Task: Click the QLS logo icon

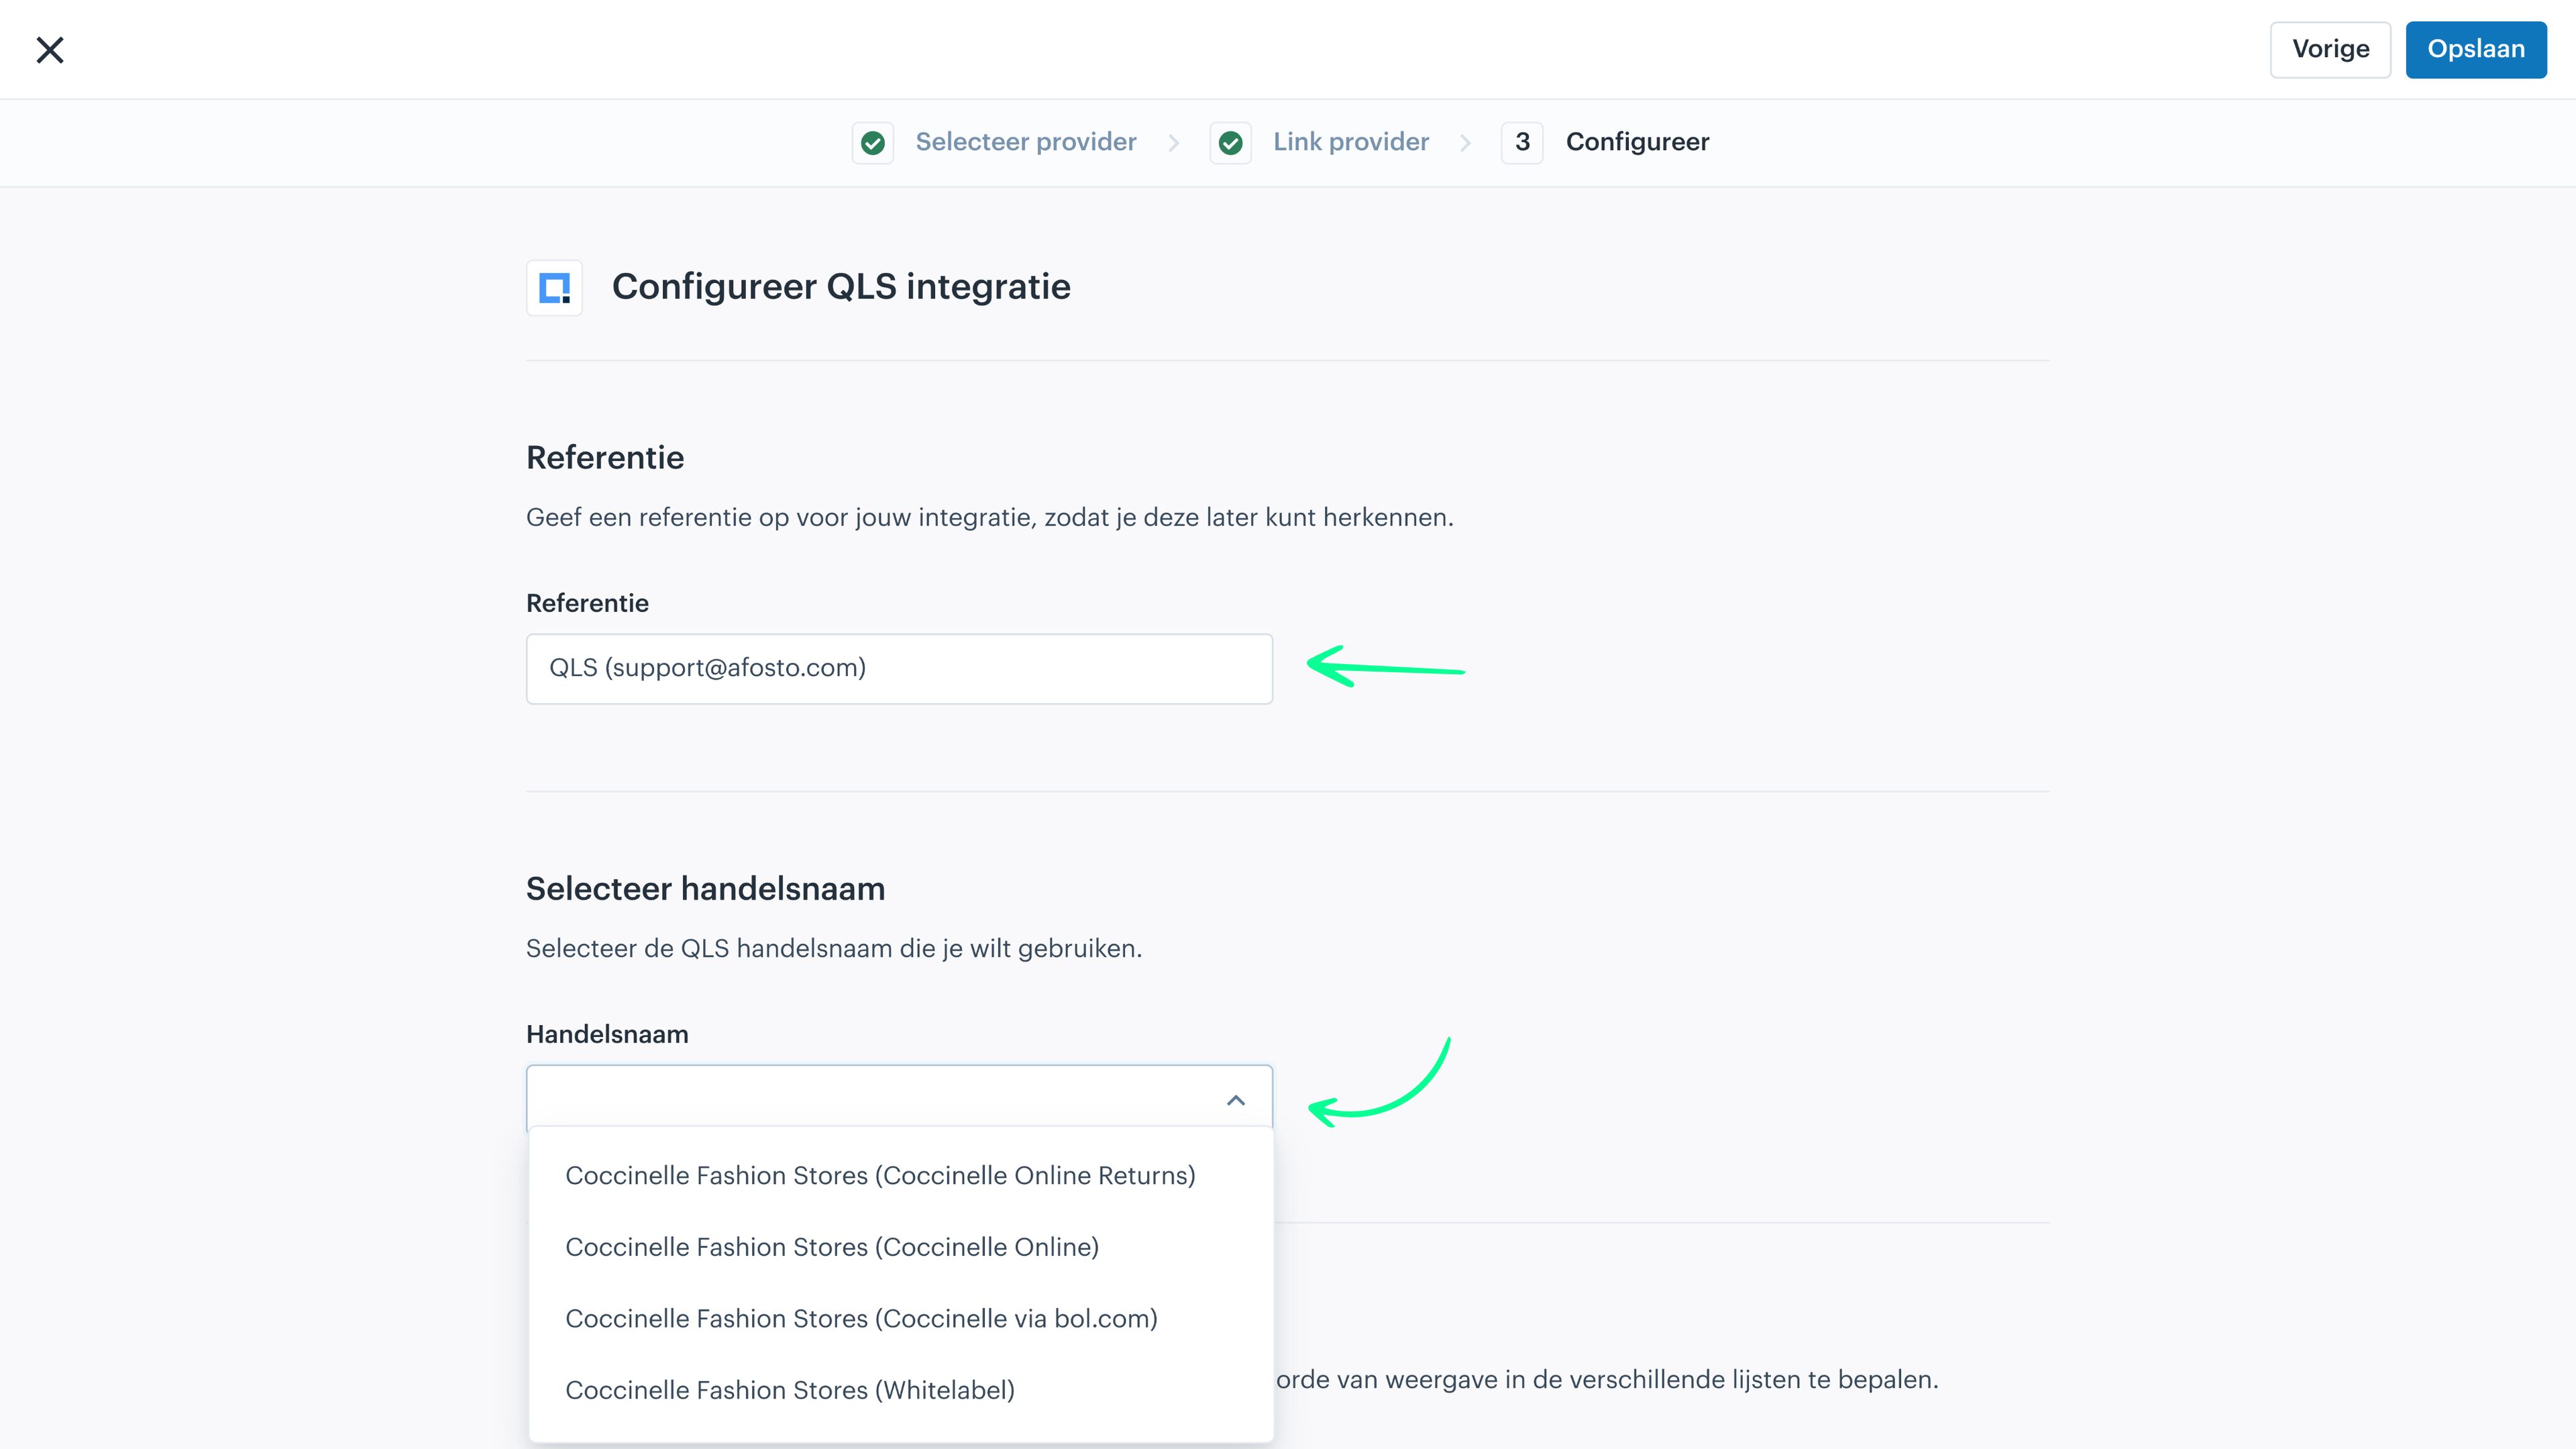Action: (x=555, y=288)
